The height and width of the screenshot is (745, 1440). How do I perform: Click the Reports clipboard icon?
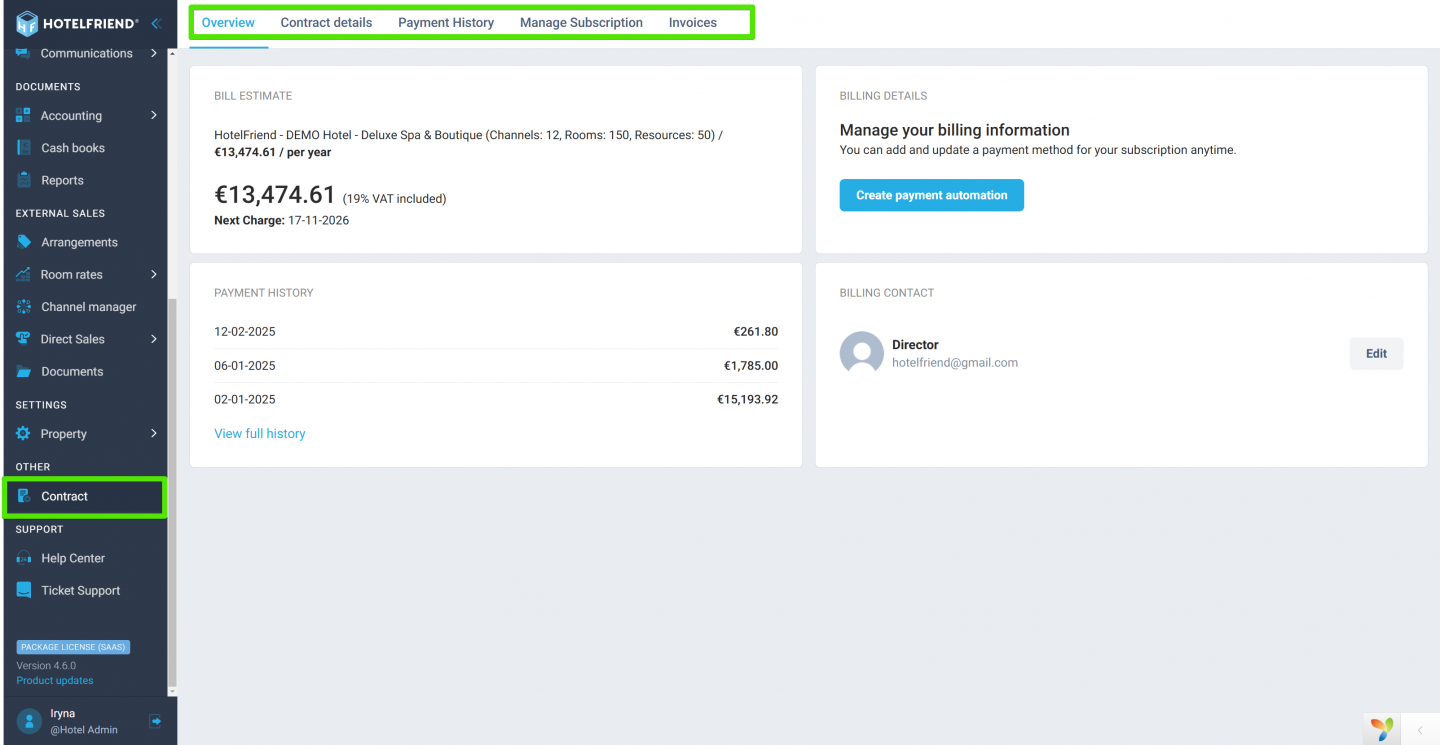(23, 180)
